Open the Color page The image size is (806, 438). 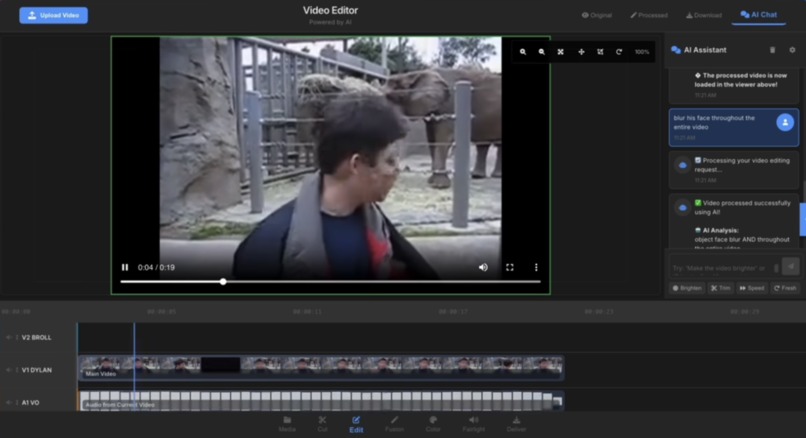[433, 424]
